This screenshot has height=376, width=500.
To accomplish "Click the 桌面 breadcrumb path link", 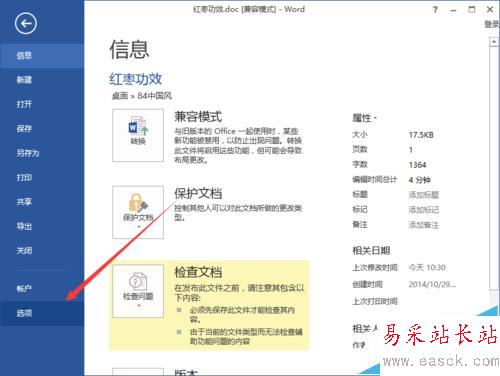I will (120, 96).
